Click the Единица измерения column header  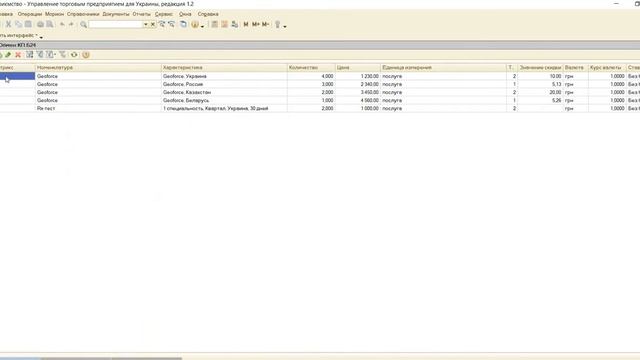[443, 67]
